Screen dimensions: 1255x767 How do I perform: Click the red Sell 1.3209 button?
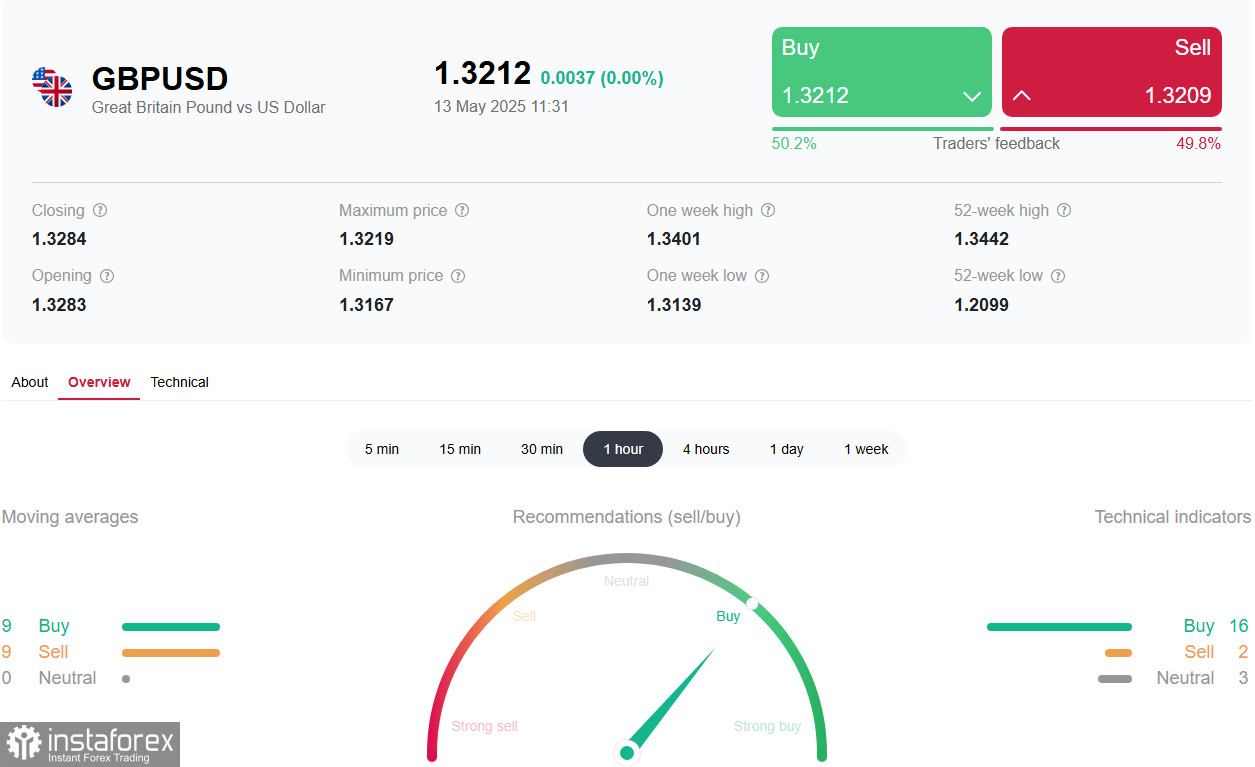tap(1112, 72)
